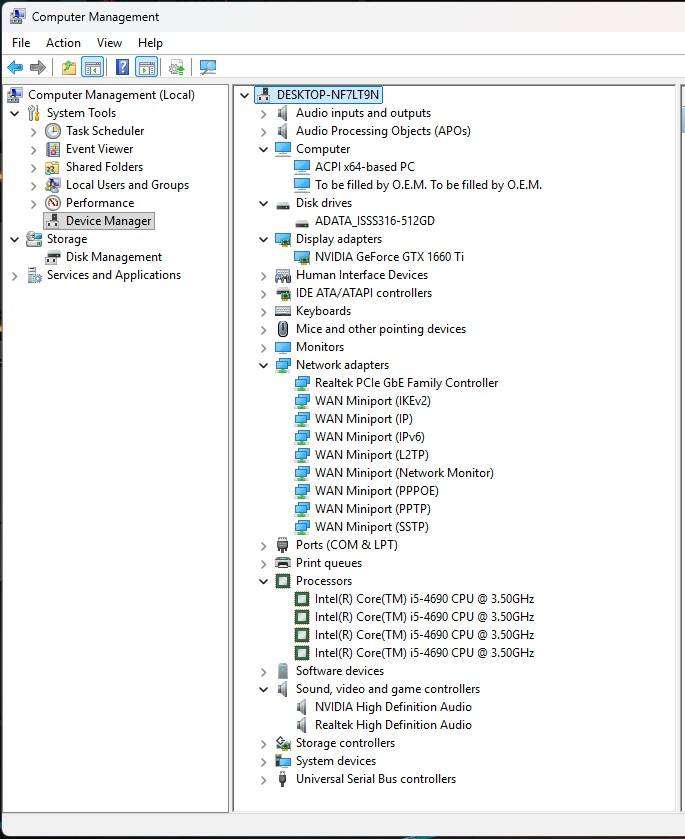Collapse Sound, video and game controllers
685x839 pixels.
[x=263, y=689]
